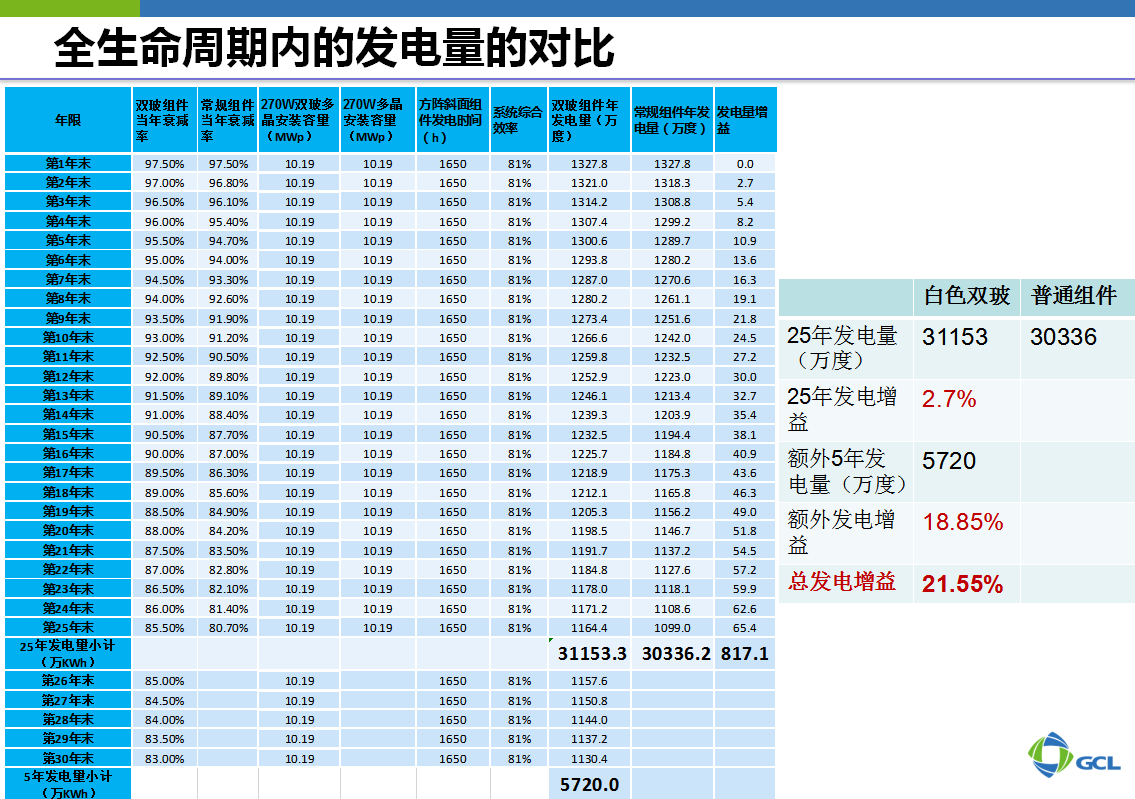Select the 5720.0 five-year subtotal cell
1135x799 pixels.
coord(590,784)
